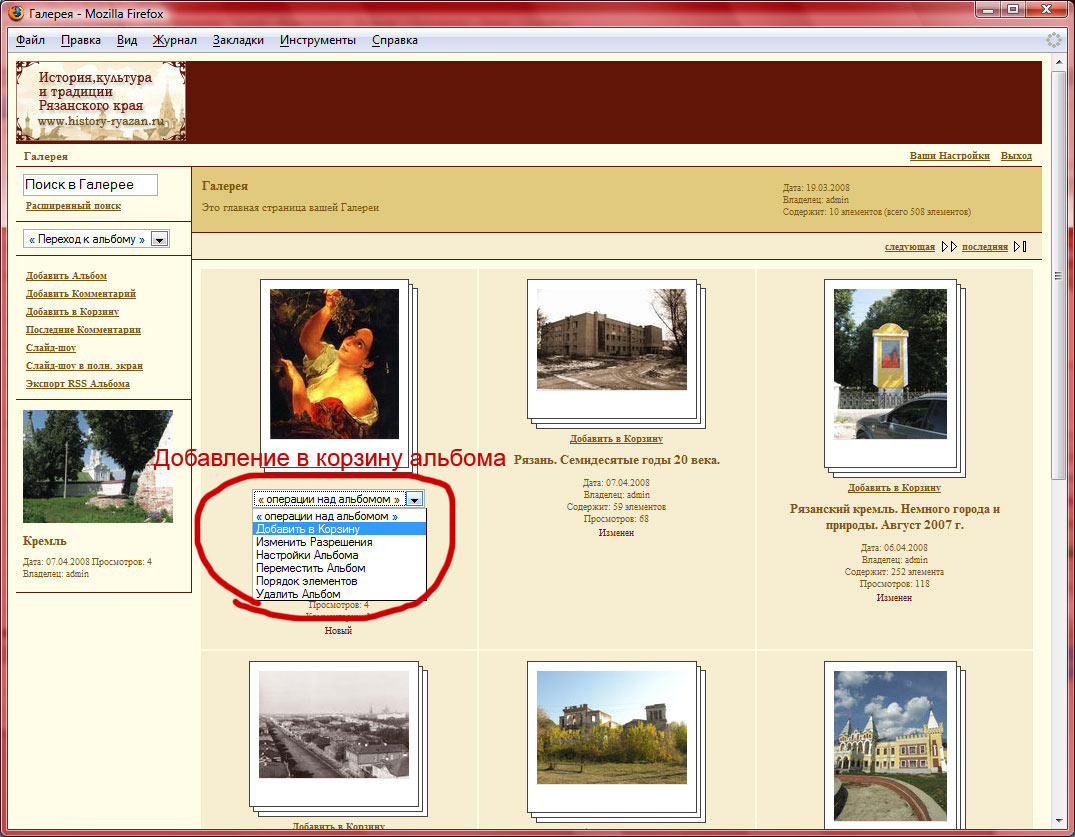Open the Закладки menu
The image size is (1075, 837).
point(238,40)
